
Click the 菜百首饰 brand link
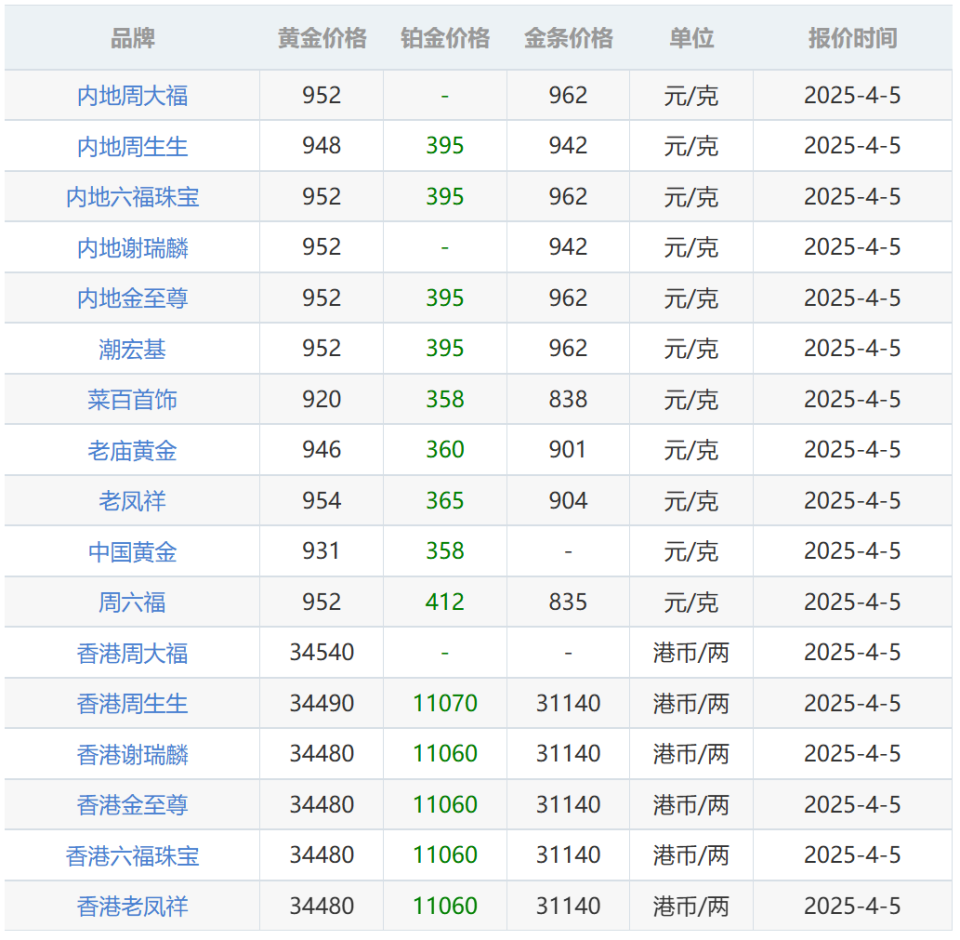tap(132, 400)
